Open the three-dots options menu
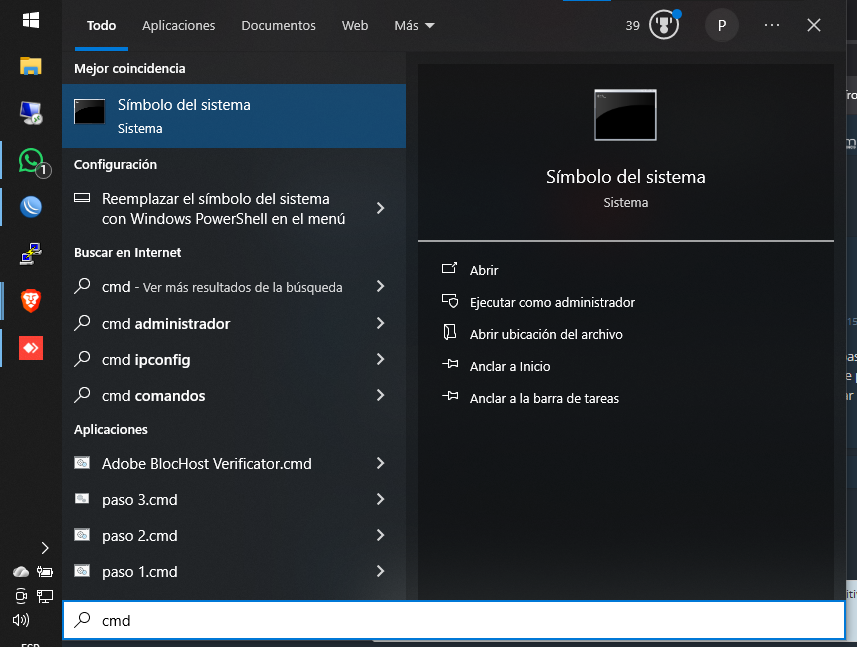 [x=772, y=25]
